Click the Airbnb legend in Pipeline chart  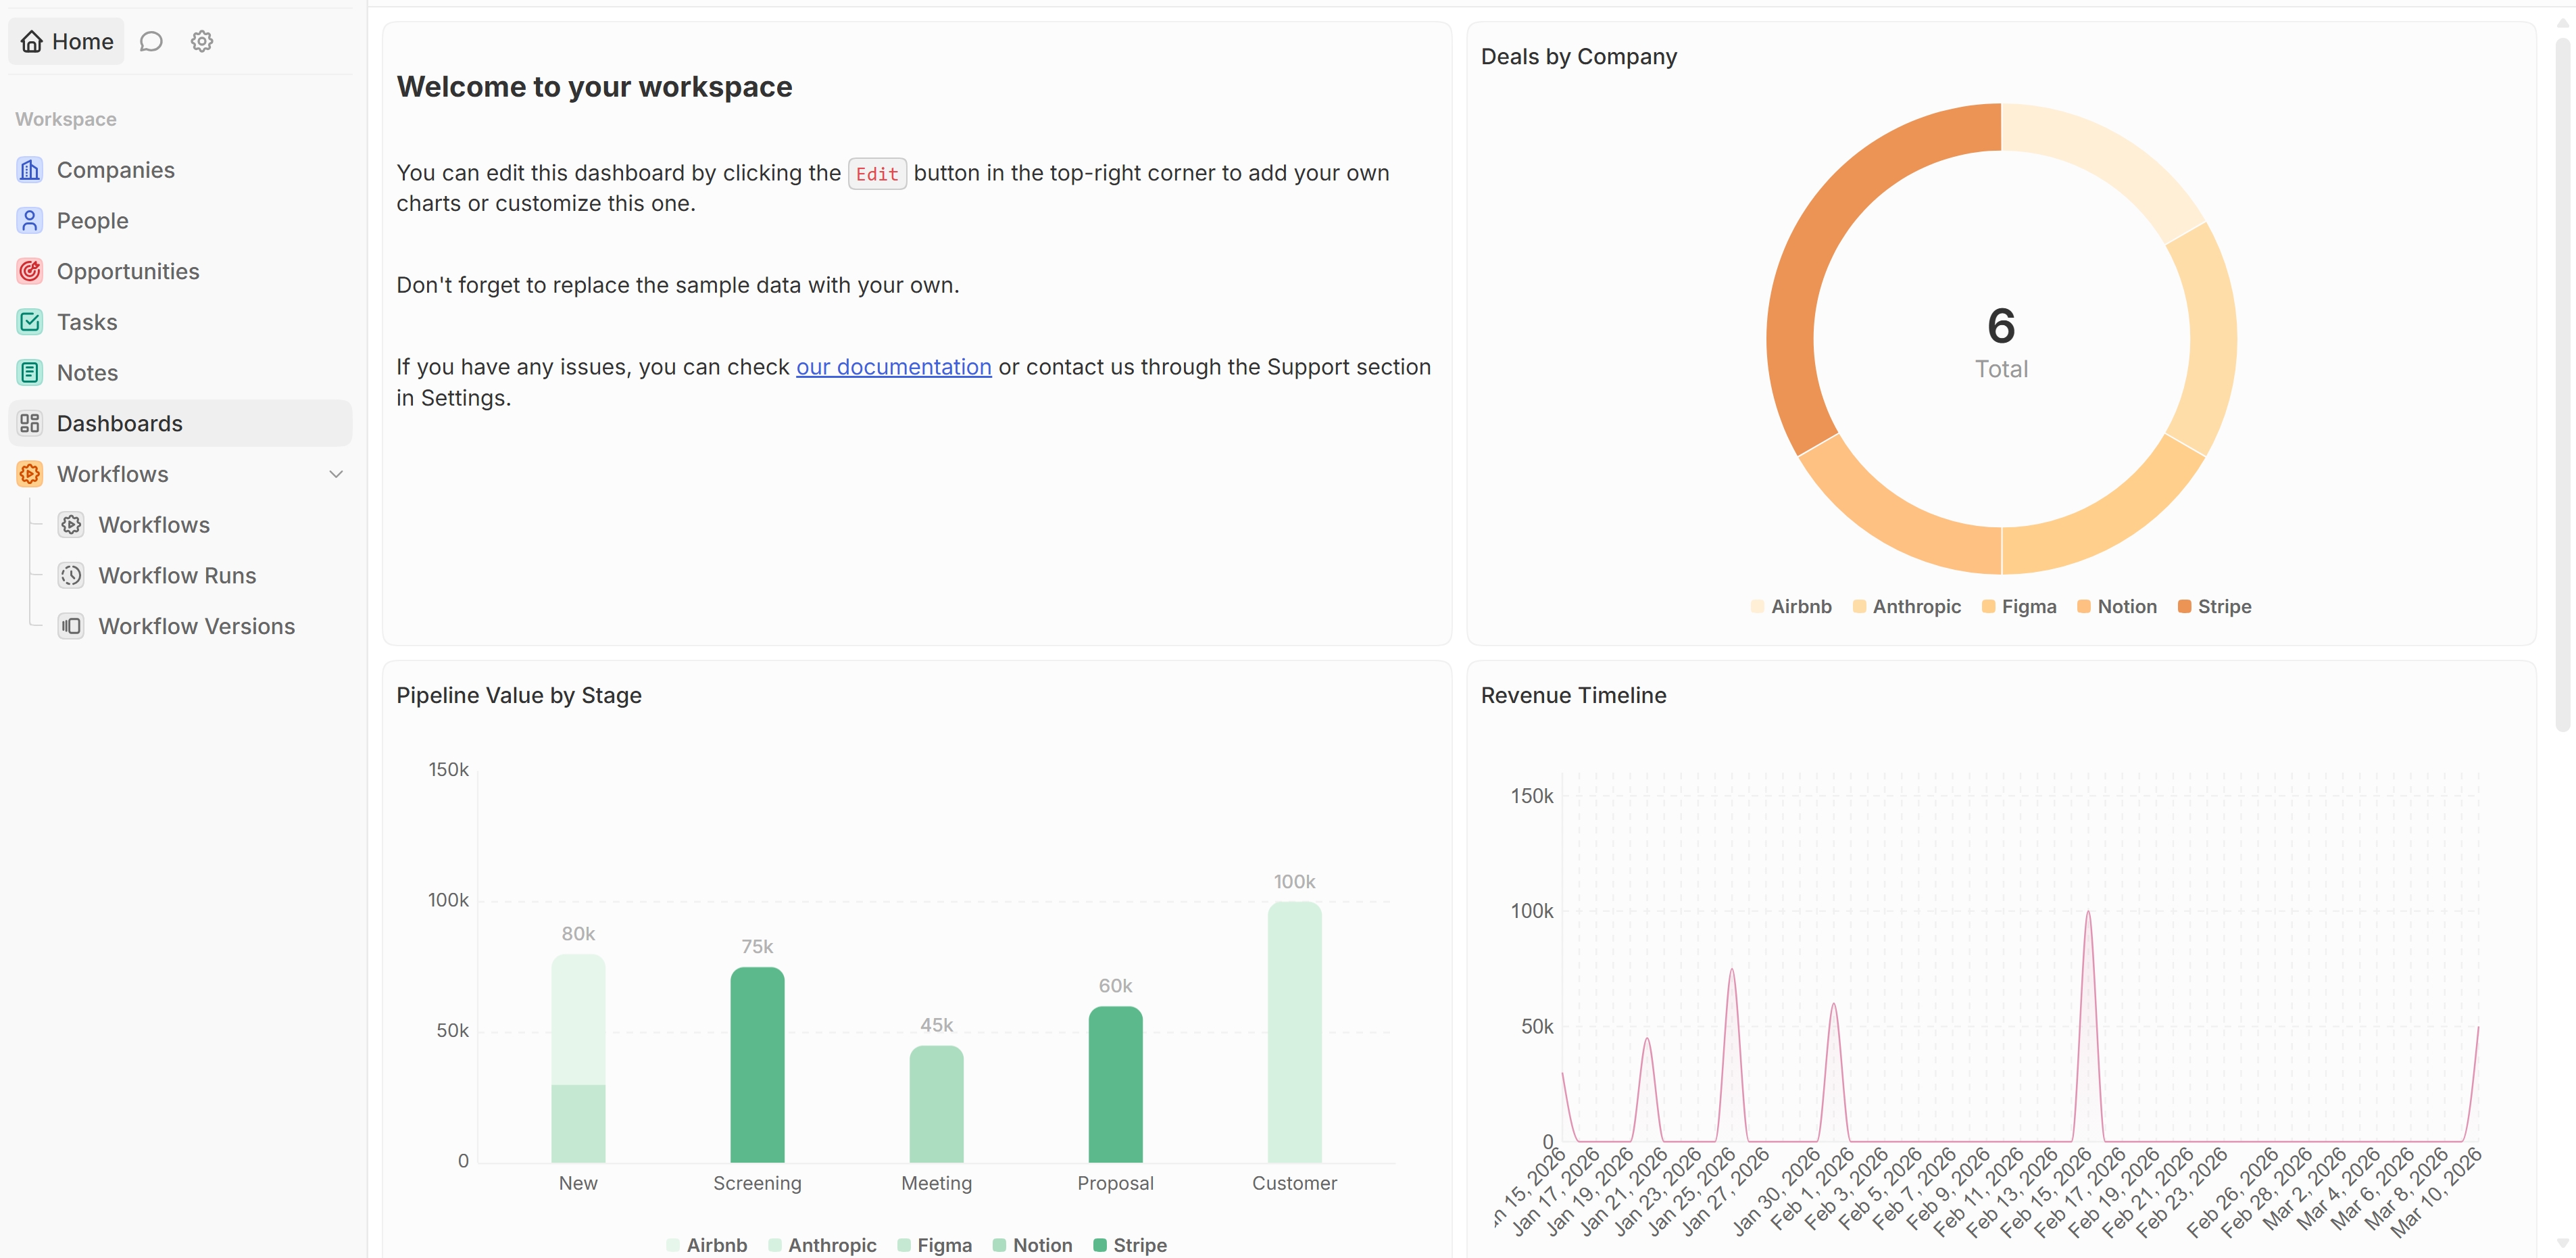[707, 1245]
